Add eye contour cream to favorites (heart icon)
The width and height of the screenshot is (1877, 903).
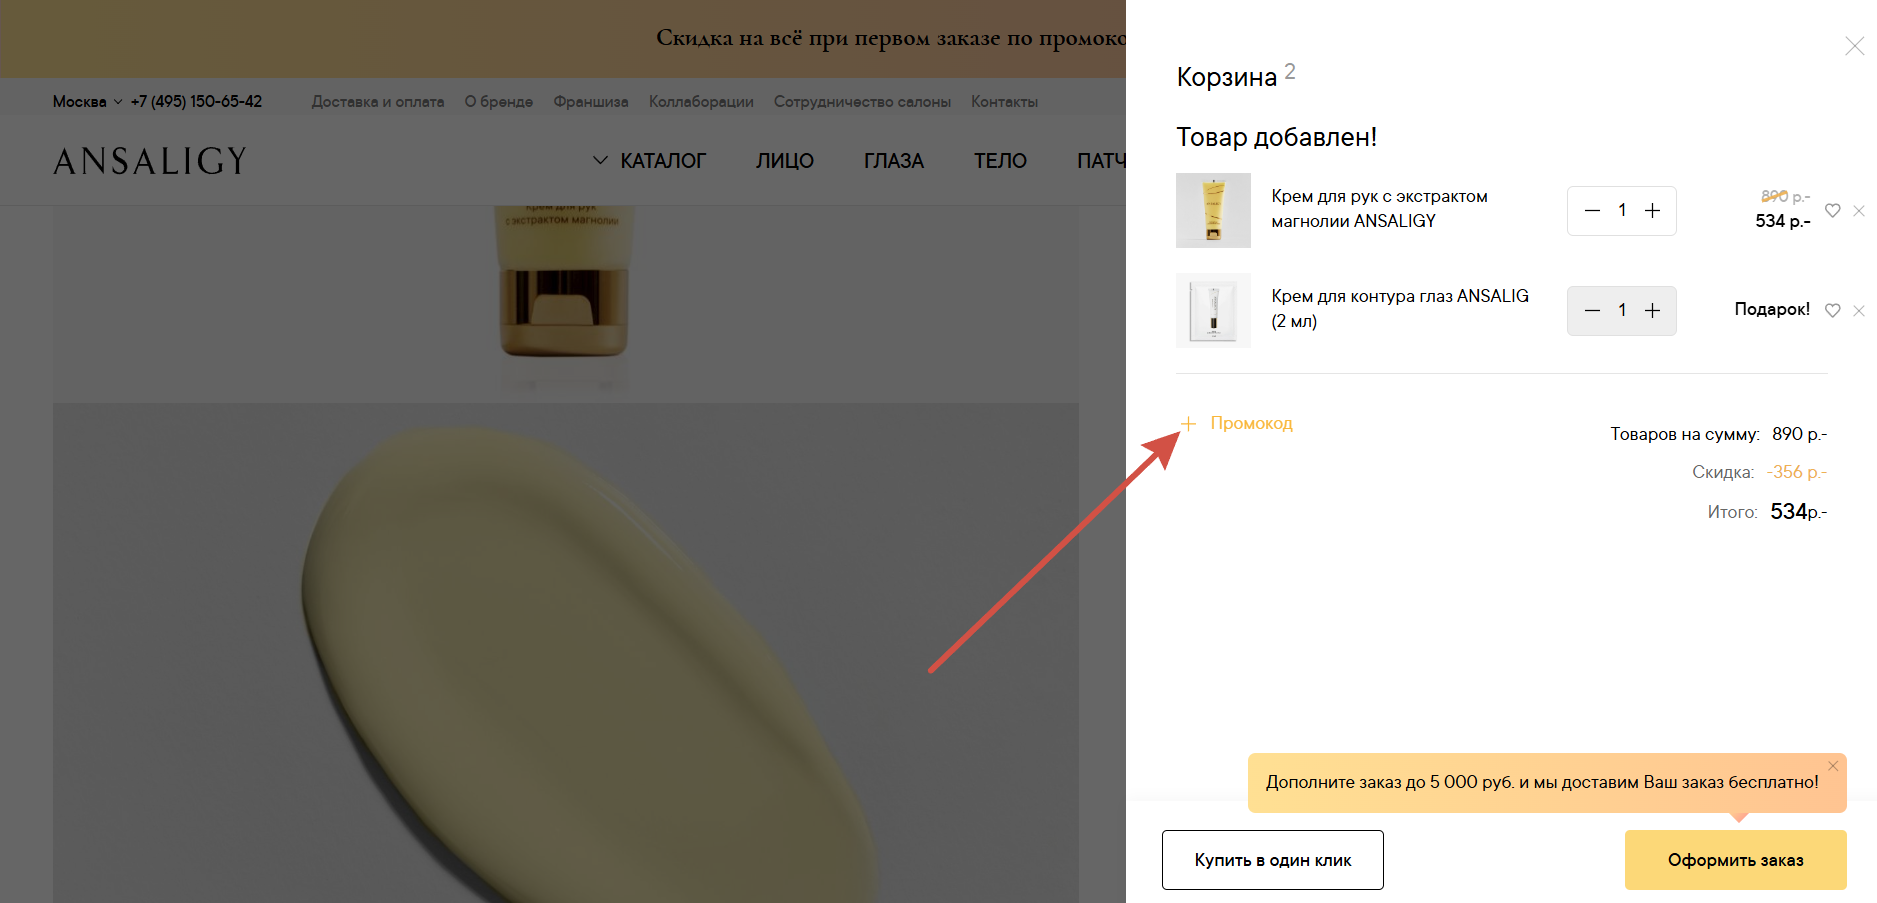tap(1832, 311)
